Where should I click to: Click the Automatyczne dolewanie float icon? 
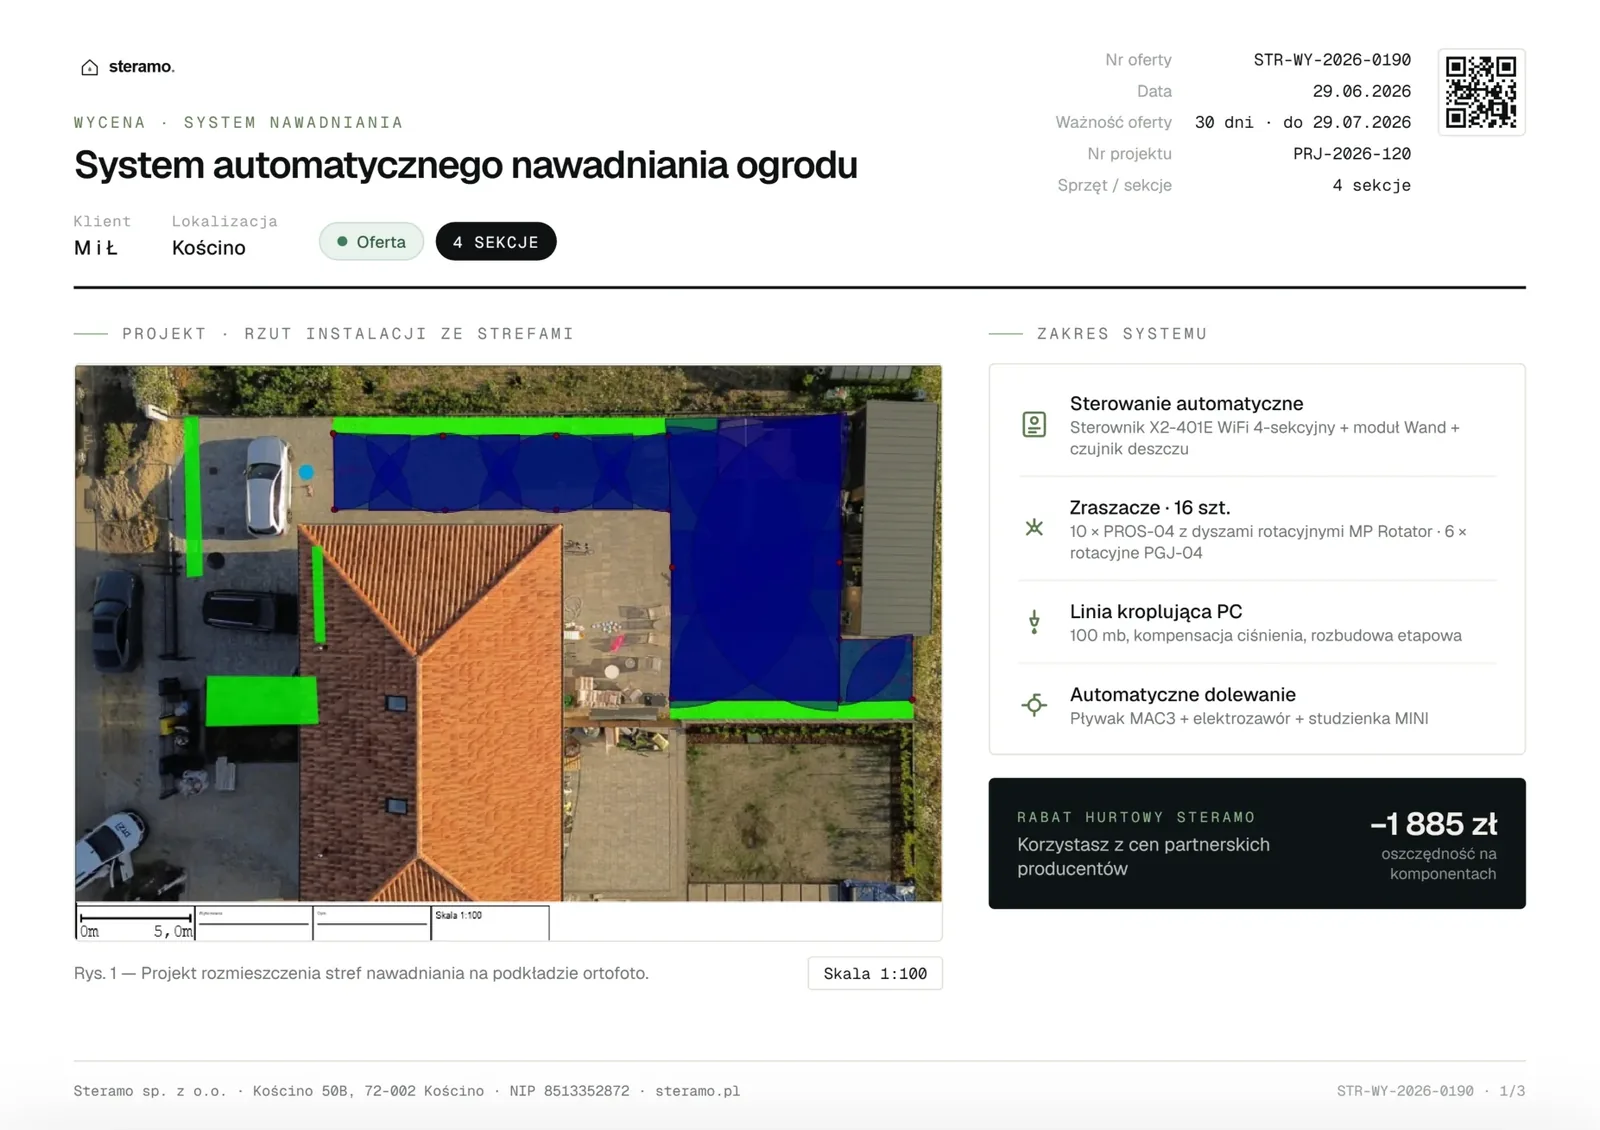(x=1034, y=705)
